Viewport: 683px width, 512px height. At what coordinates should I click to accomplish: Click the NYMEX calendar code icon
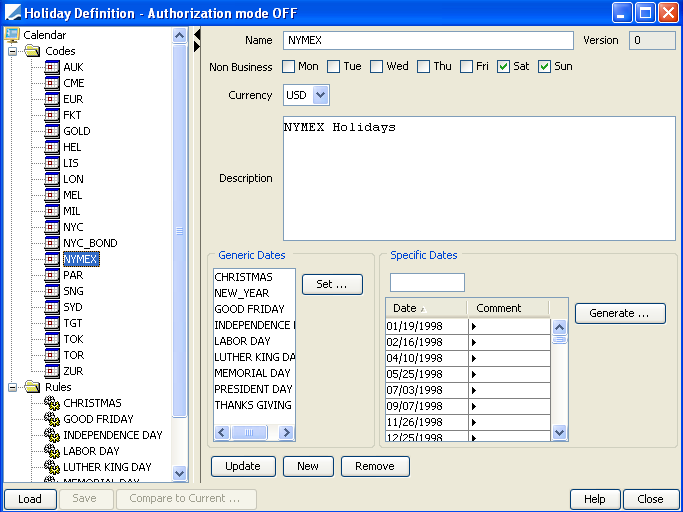[x=52, y=259]
